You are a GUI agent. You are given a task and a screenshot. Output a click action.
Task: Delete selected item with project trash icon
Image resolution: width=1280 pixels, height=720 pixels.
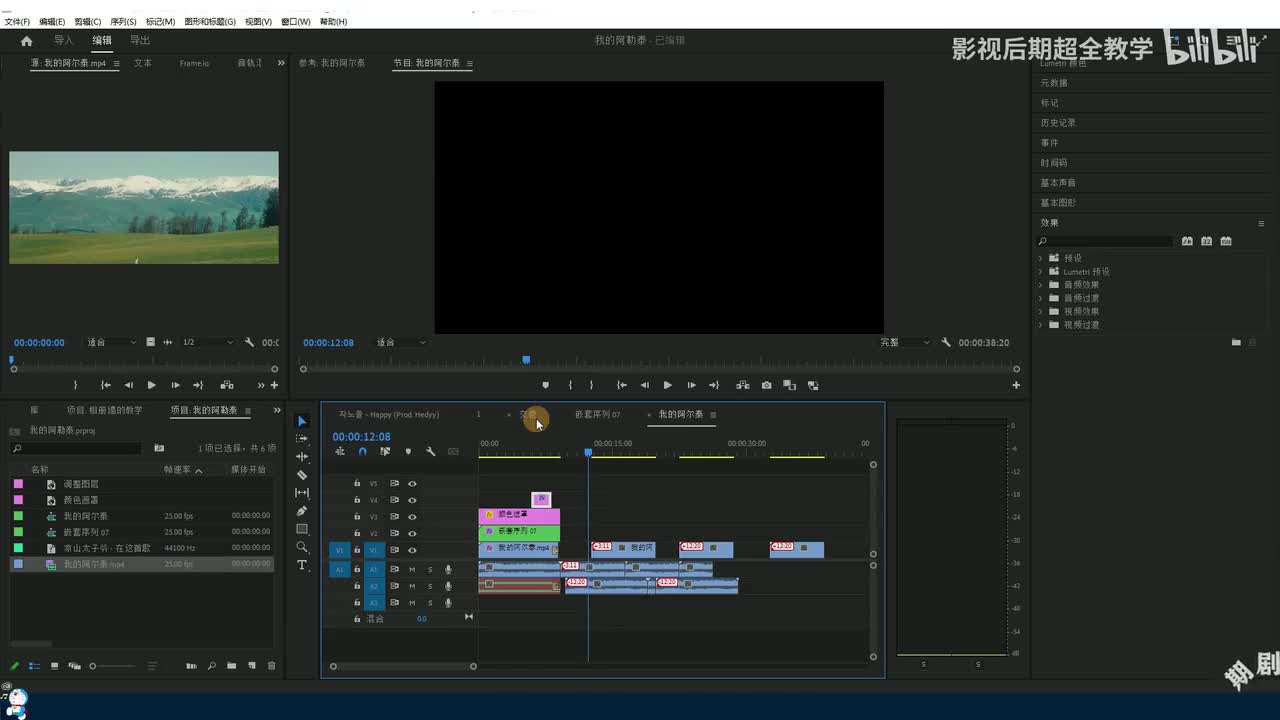click(x=271, y=666)
